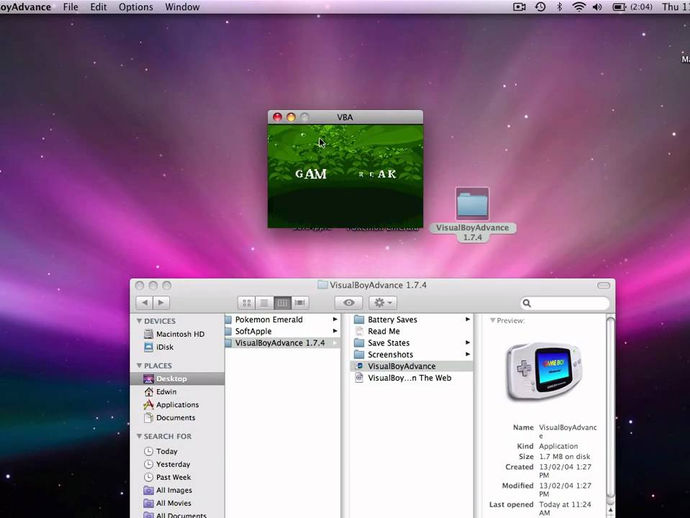
Task: Open the File menu
Action: click(x=70, y=7)
